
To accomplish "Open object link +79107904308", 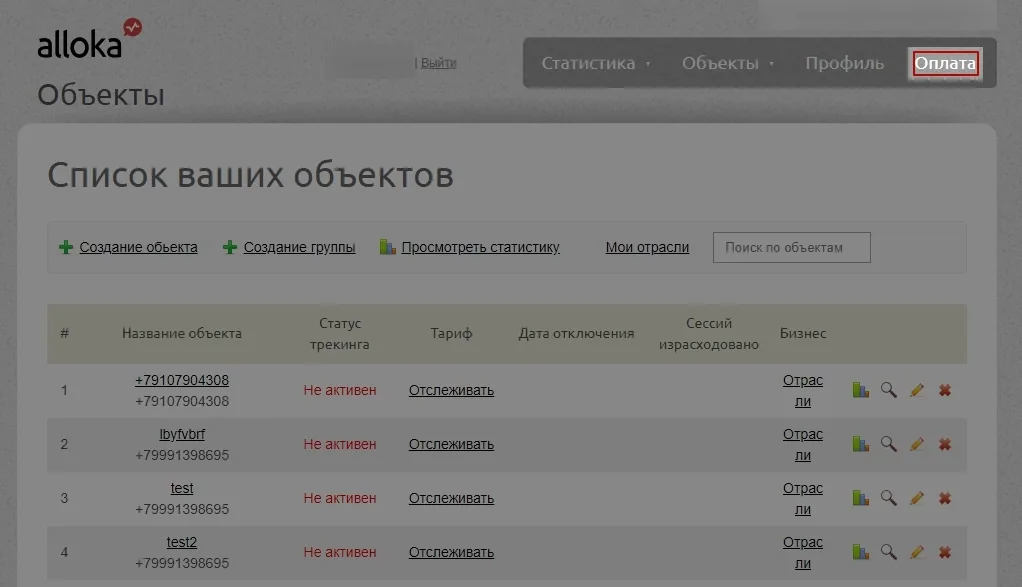I will 182,380.
